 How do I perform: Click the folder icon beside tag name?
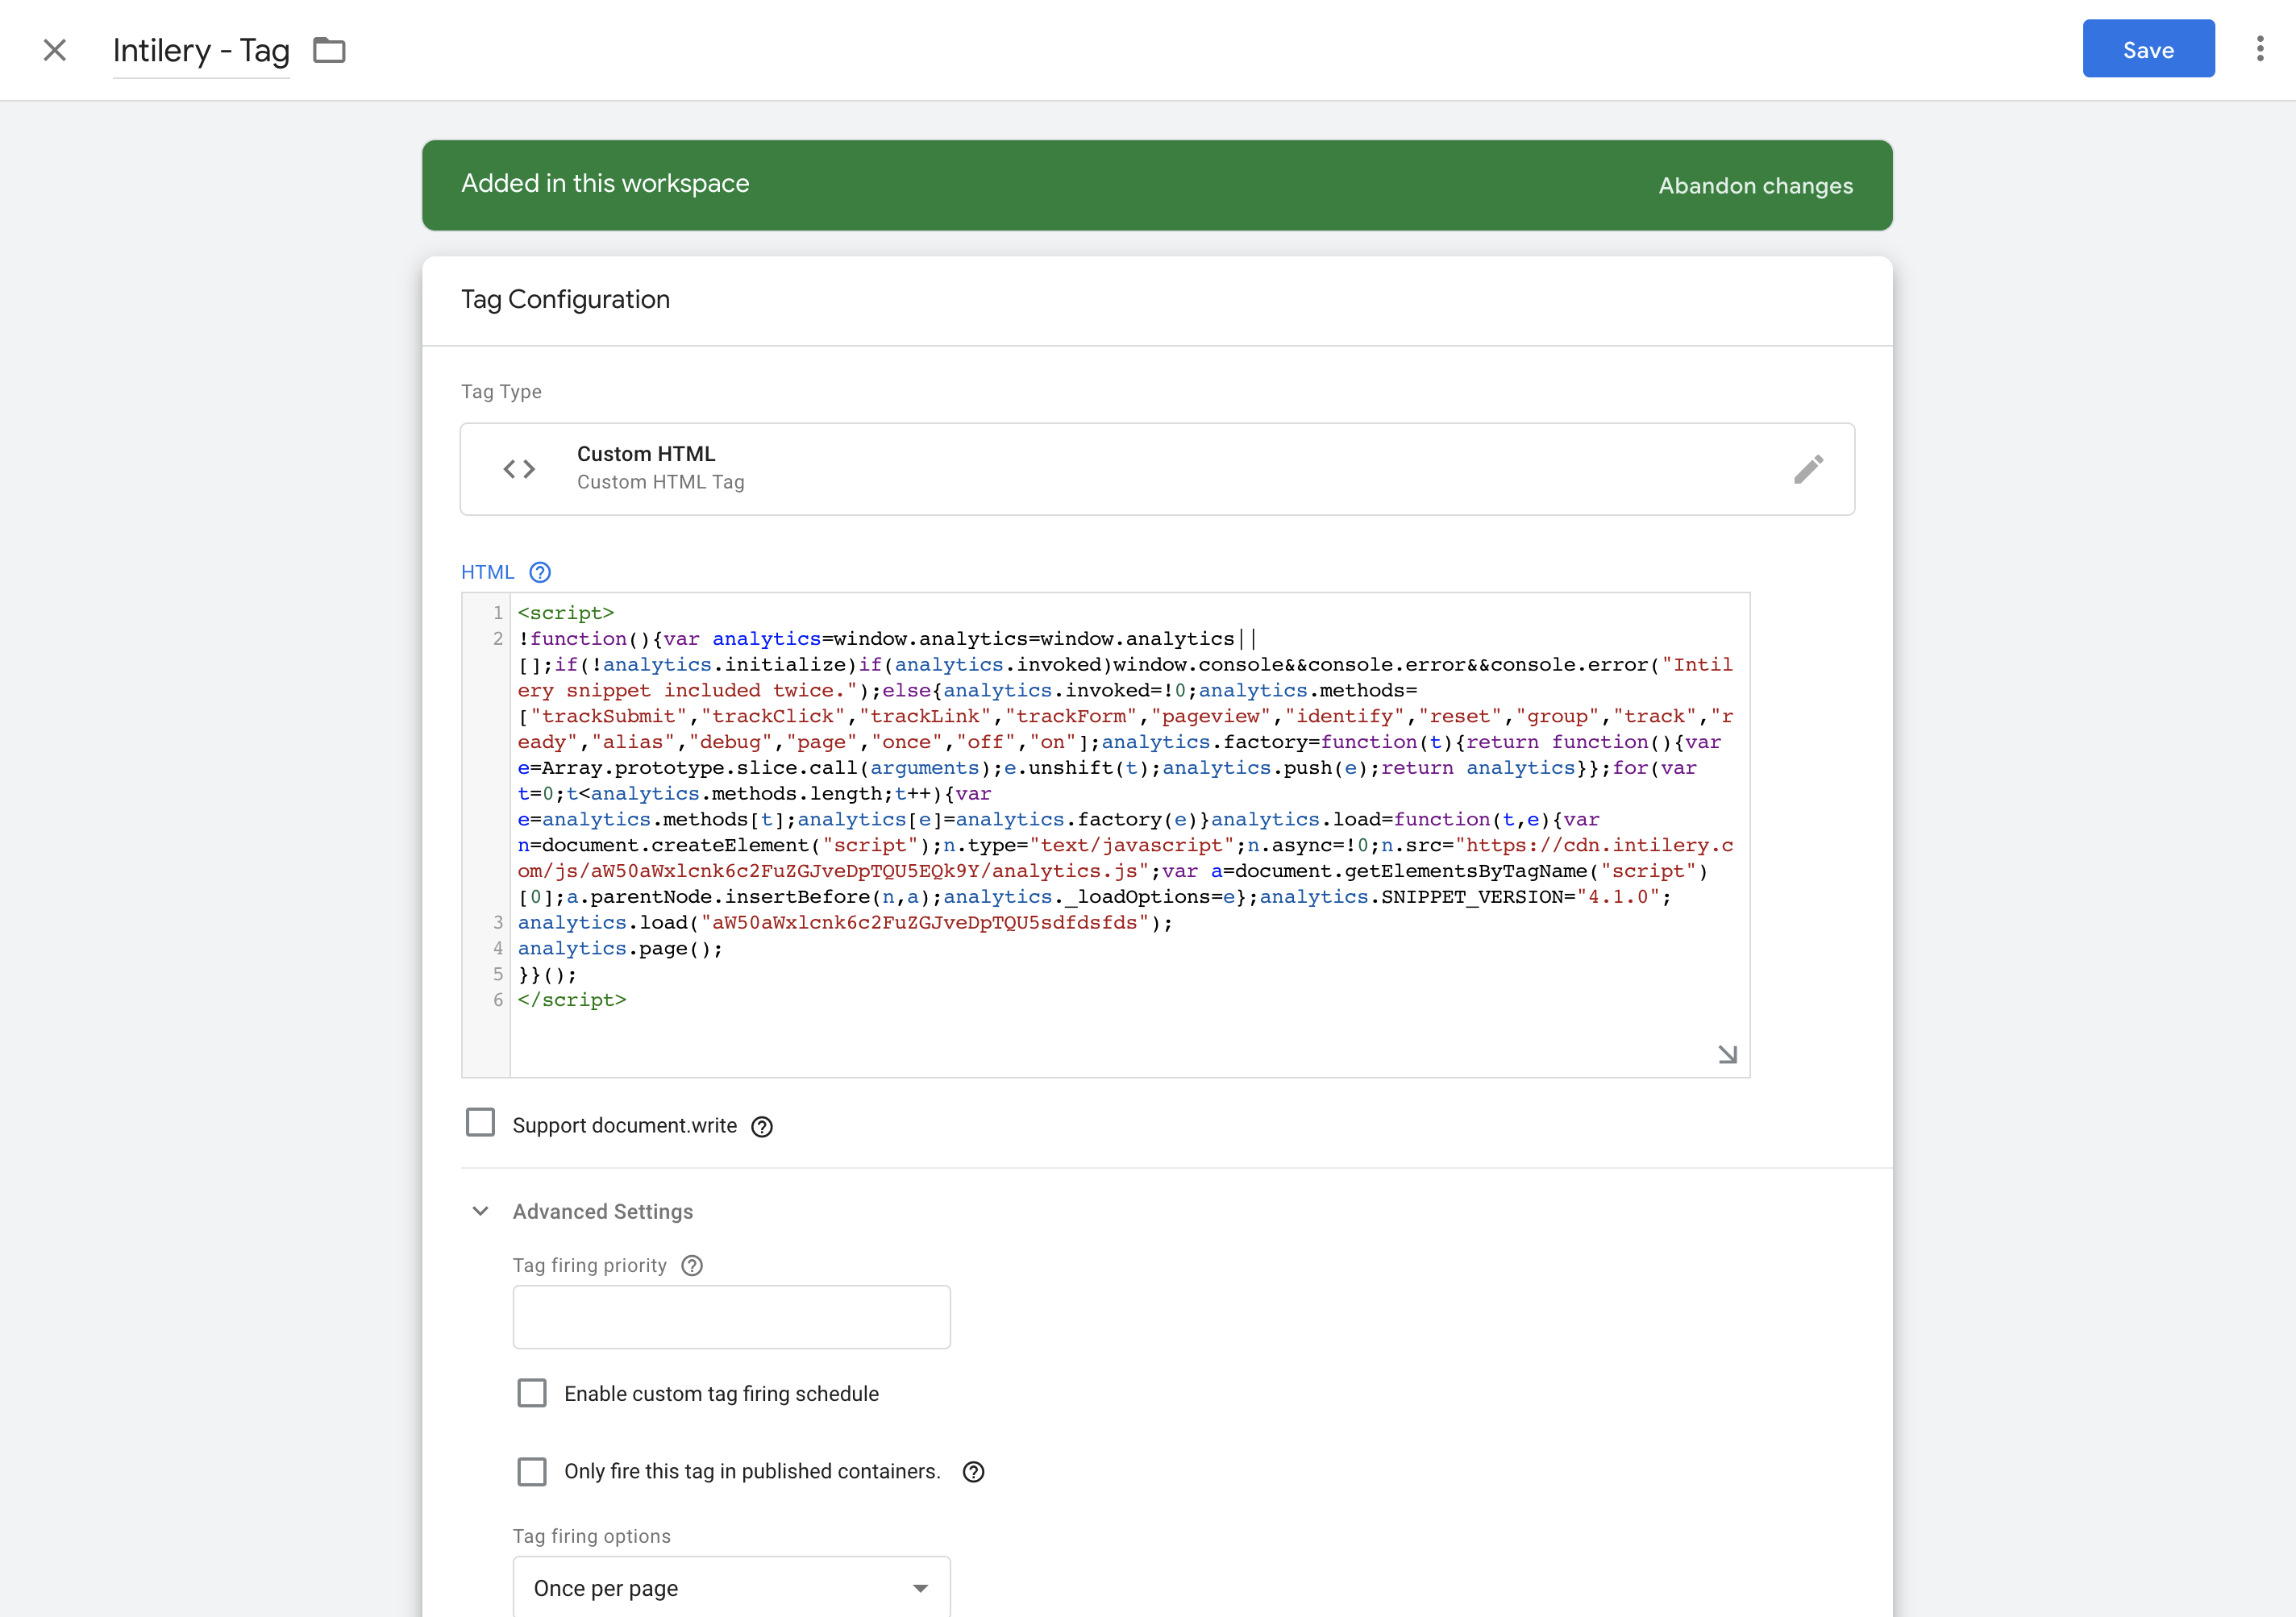pos(329,50)
